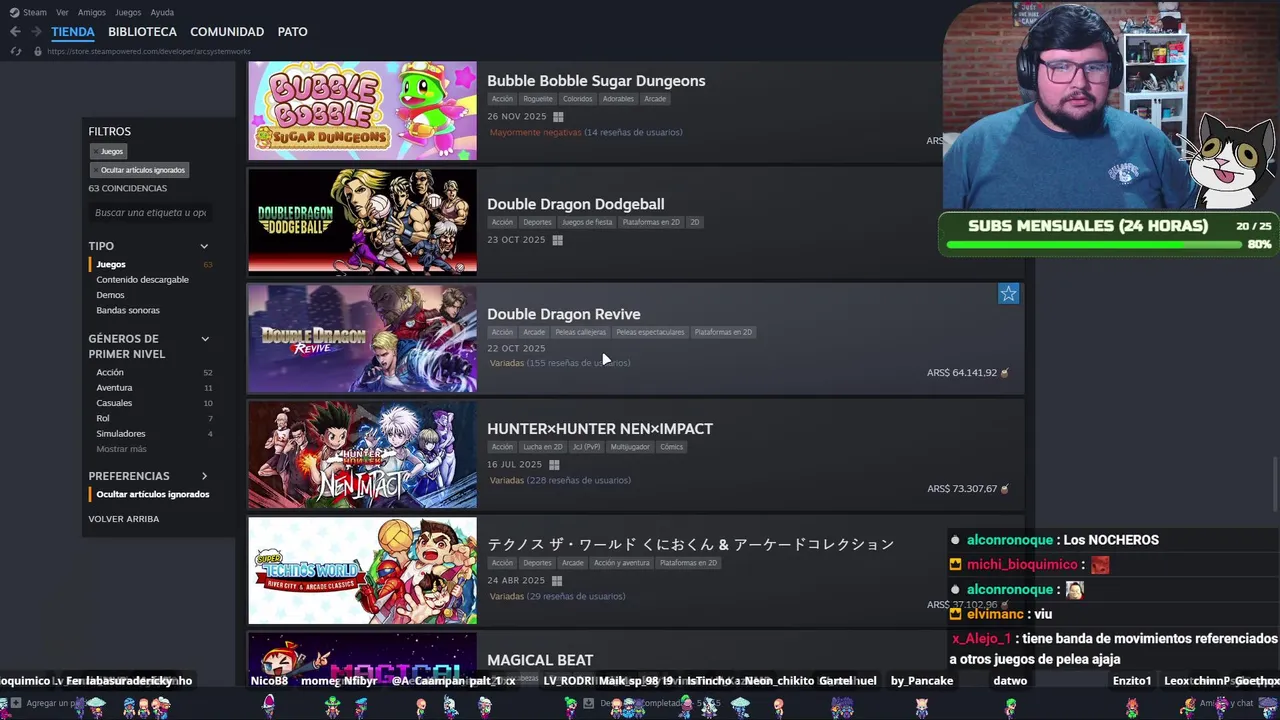Click the Windows icon beside 24 ABR 2025
The width and height of the screenshot is (1280, 720).
pos(557,581)
